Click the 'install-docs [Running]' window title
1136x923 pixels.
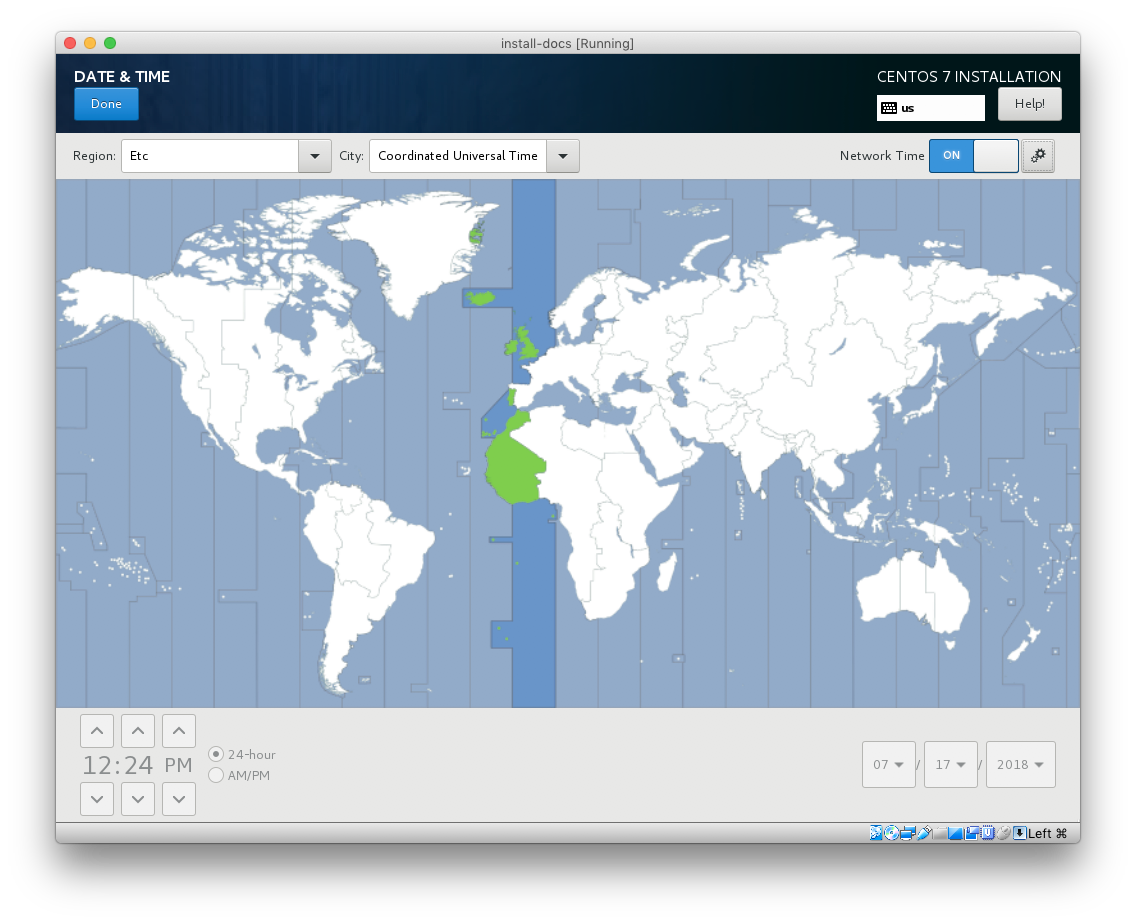point(567,43)
